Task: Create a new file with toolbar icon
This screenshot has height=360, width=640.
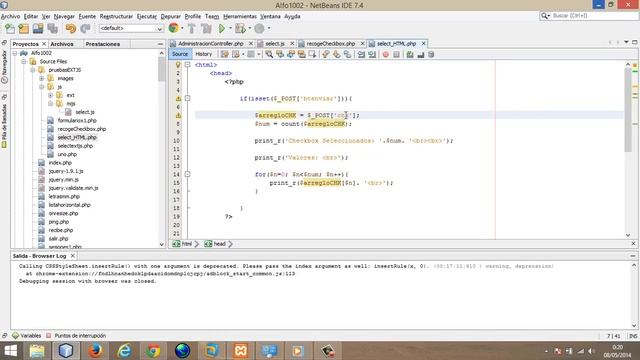Action: tap(10, 28)
